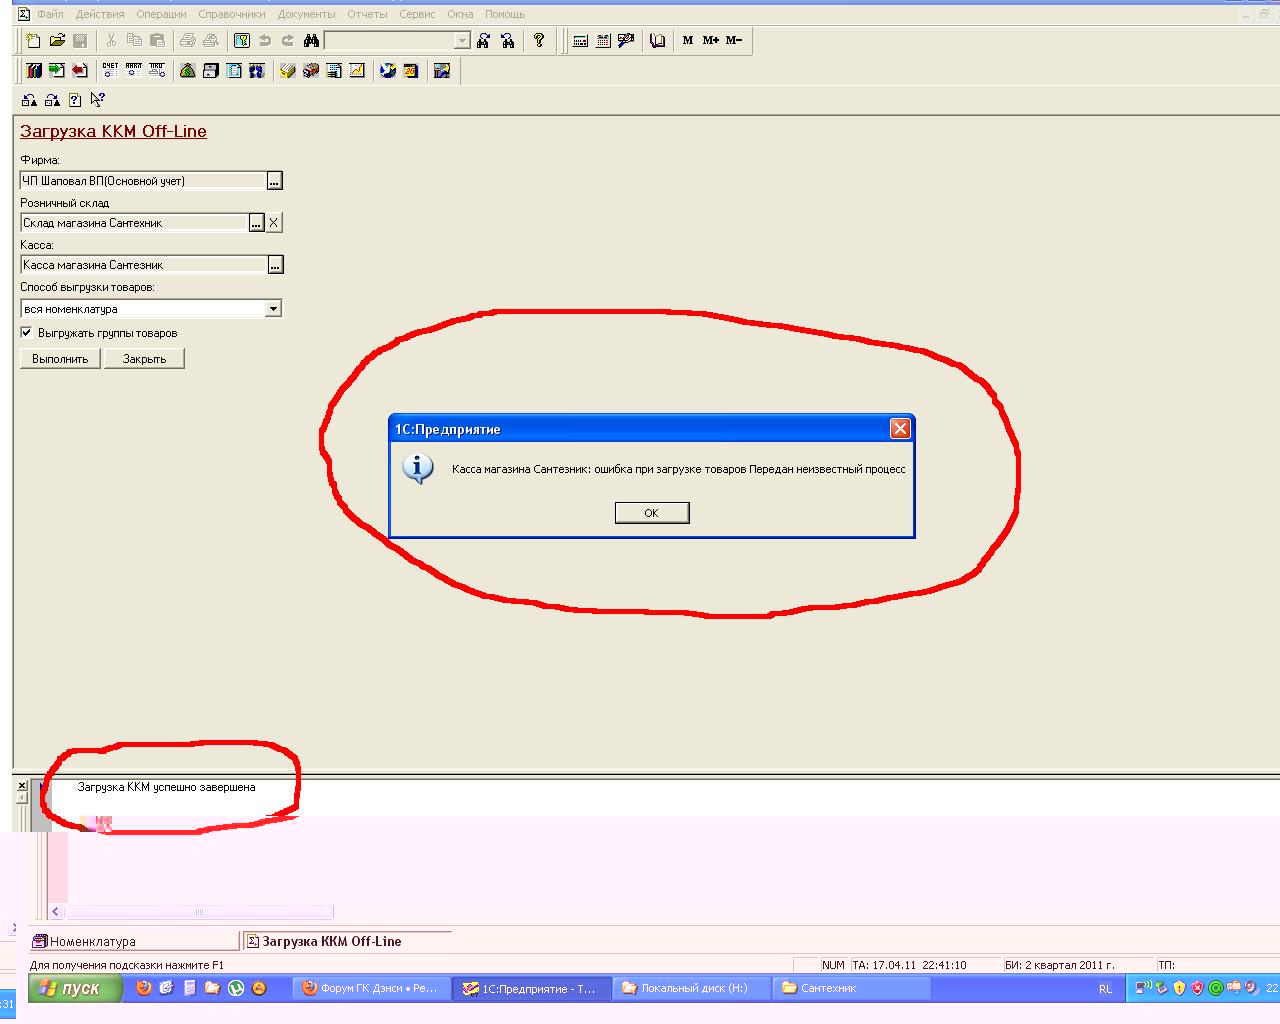Open the Помощь menu

(505, 14)
